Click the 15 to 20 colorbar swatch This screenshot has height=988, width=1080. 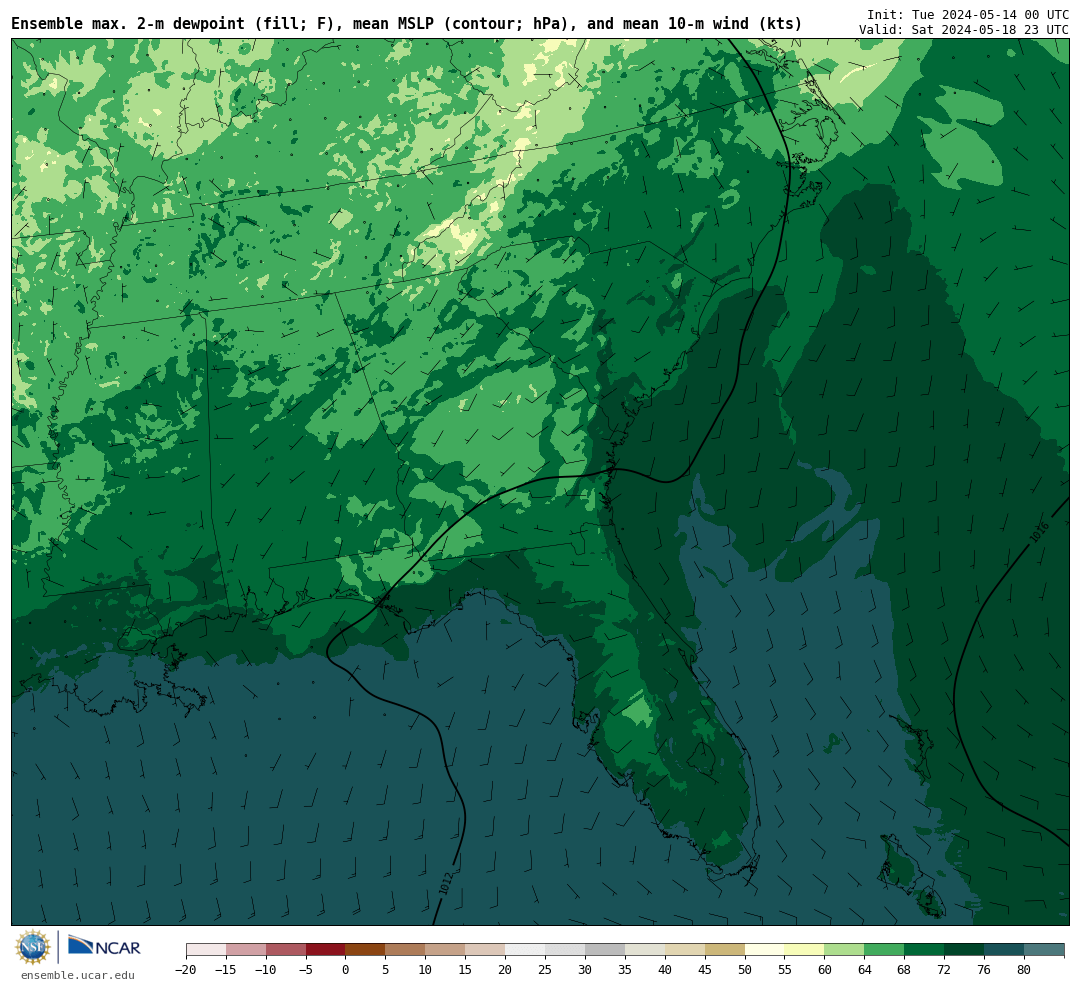click(x=486, y=950)
